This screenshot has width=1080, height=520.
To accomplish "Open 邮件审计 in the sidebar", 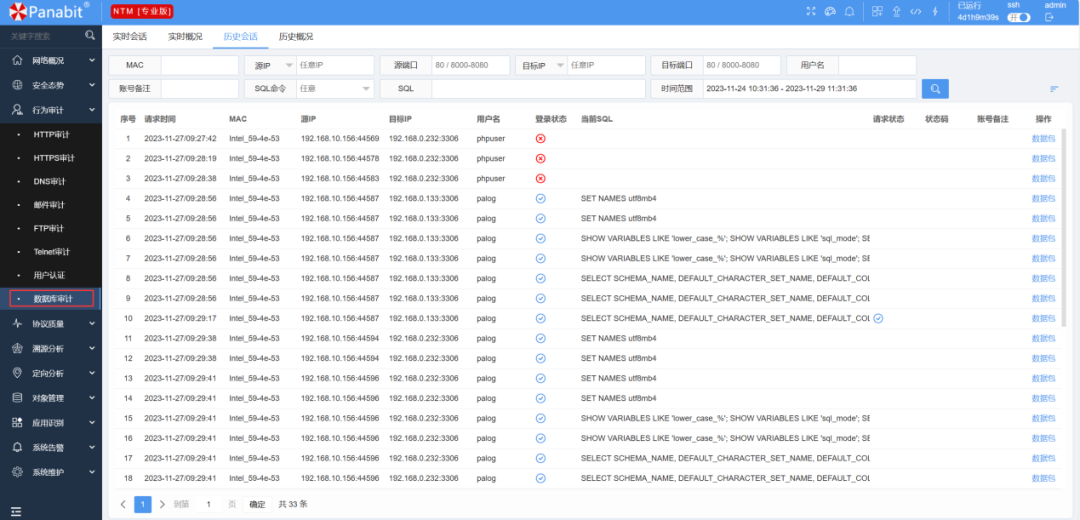I will pyautogui.click(x=50, y=205).
